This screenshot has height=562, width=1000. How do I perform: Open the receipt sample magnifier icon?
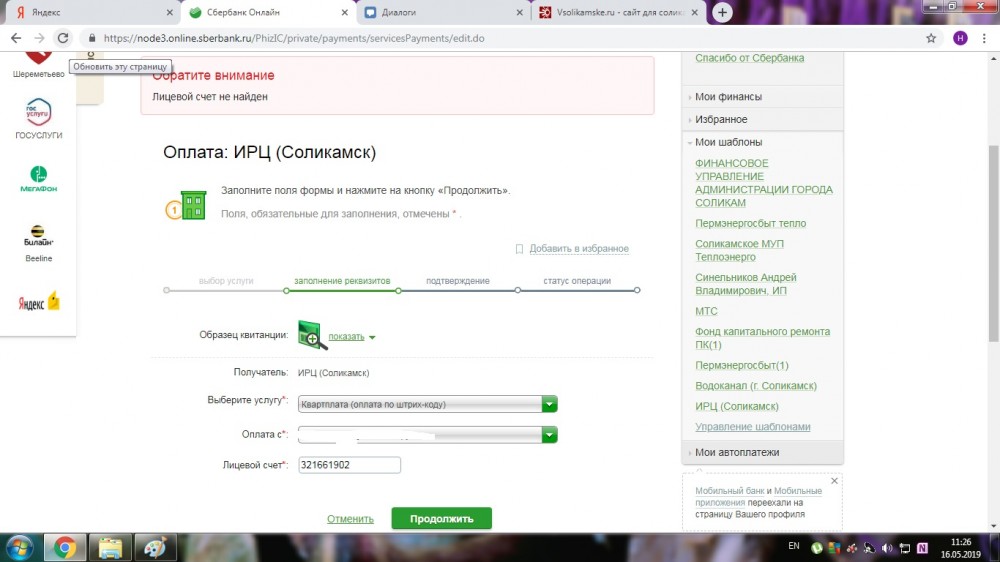[x=312, y=335]
